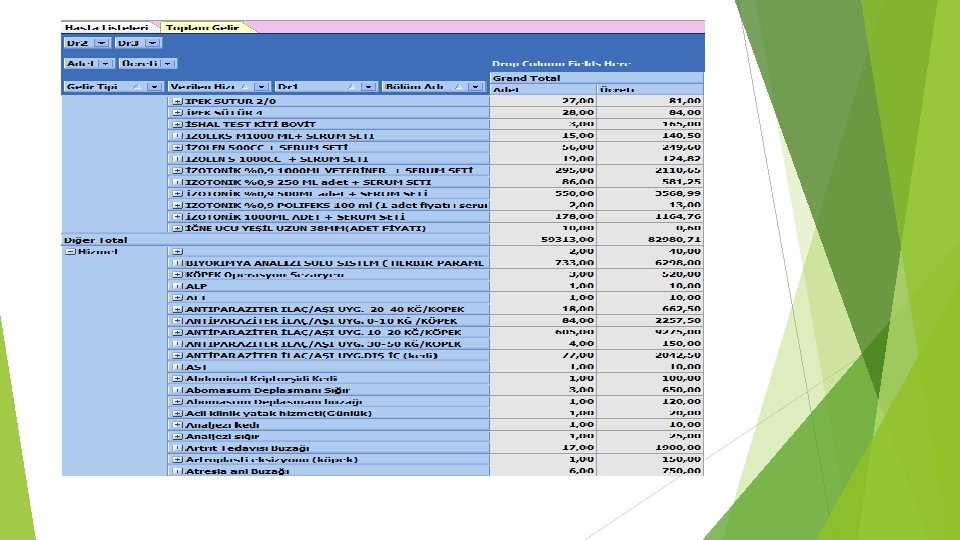Screen dimensions: 960x540
Task: Select the Diğer Total row label
Action: (96, 240)
